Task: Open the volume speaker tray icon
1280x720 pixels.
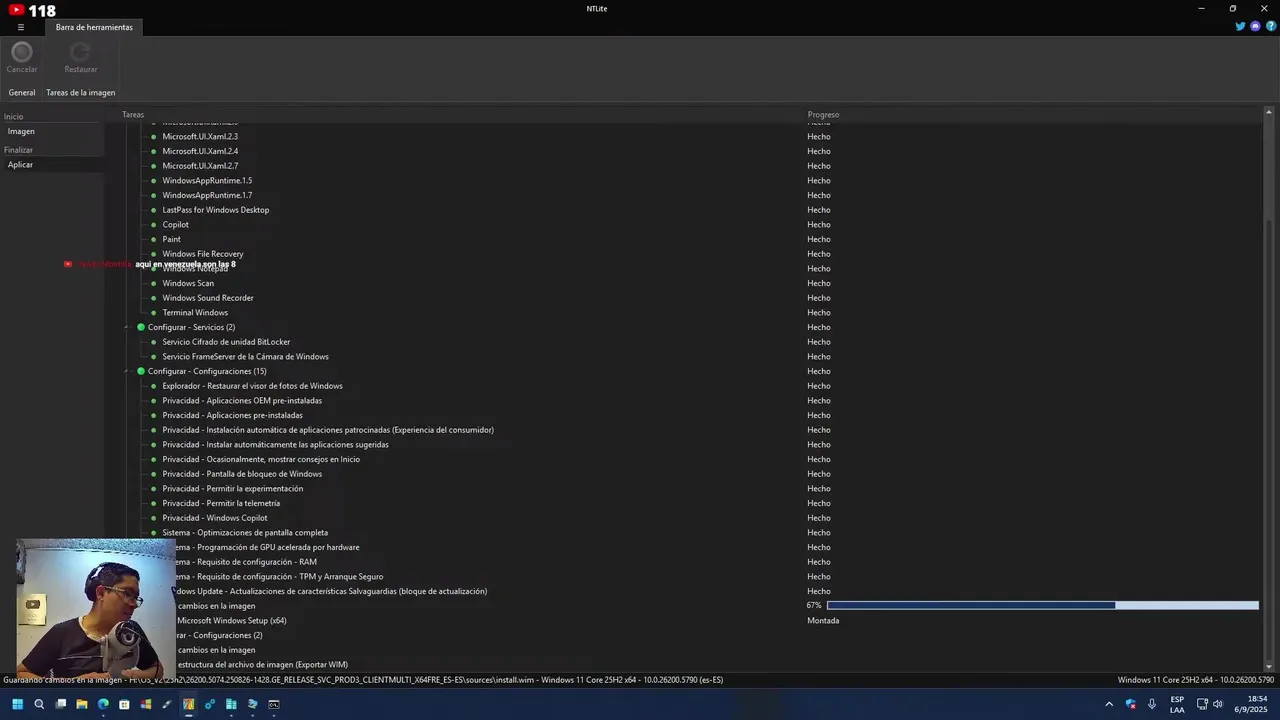Action: click(1217, 704)
